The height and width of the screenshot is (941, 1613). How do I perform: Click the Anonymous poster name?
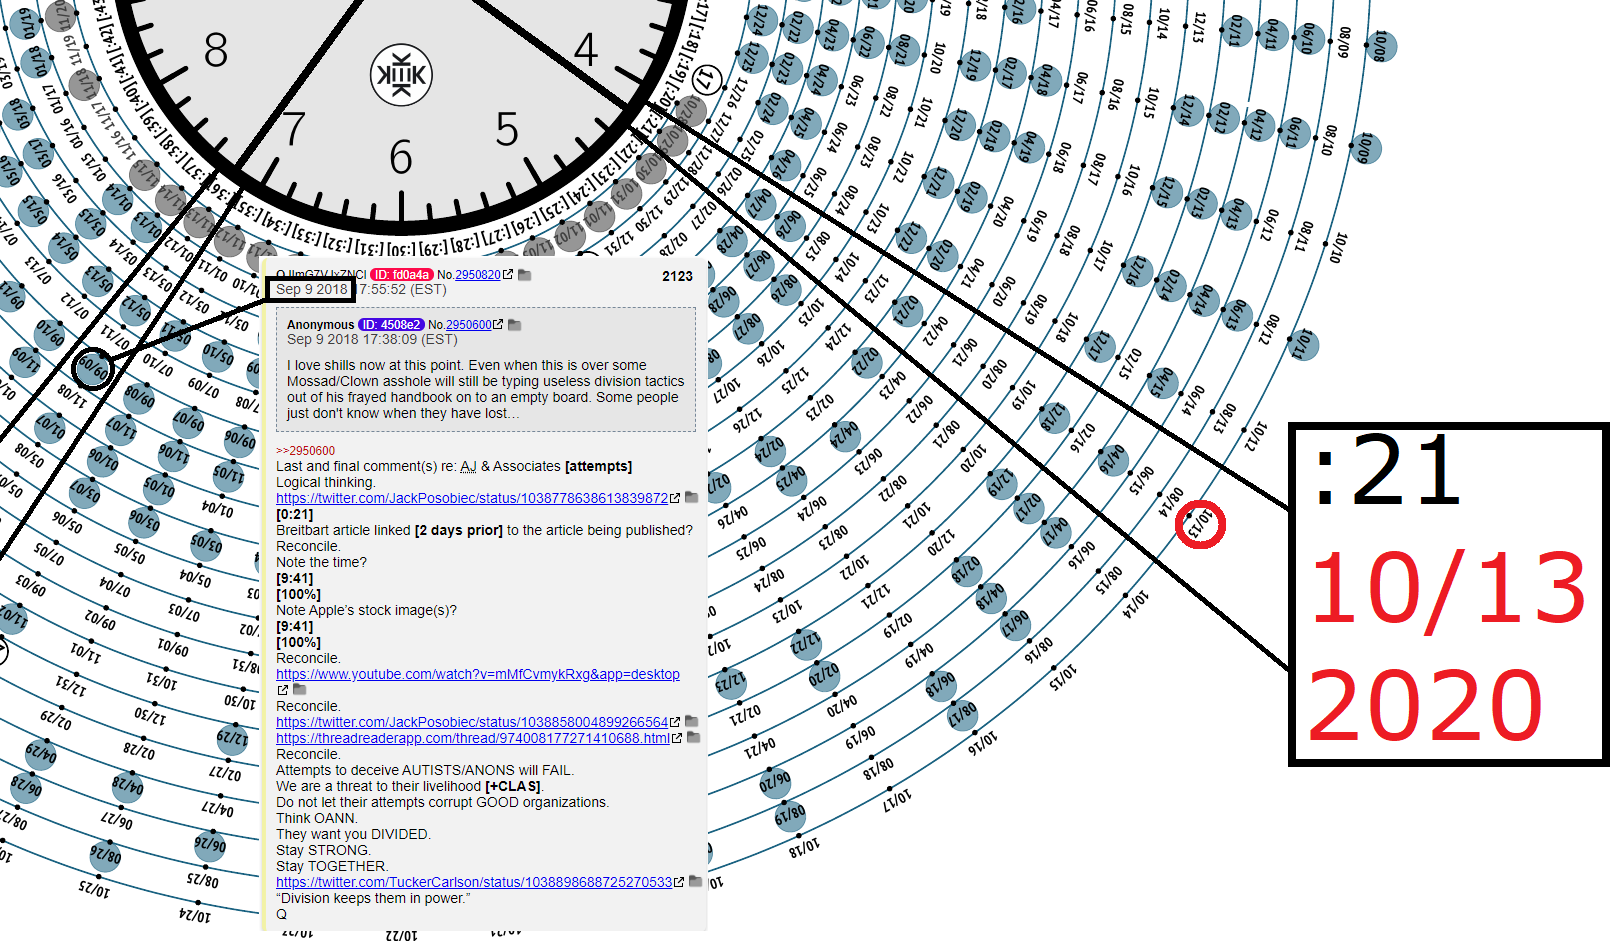pos(320,325)
